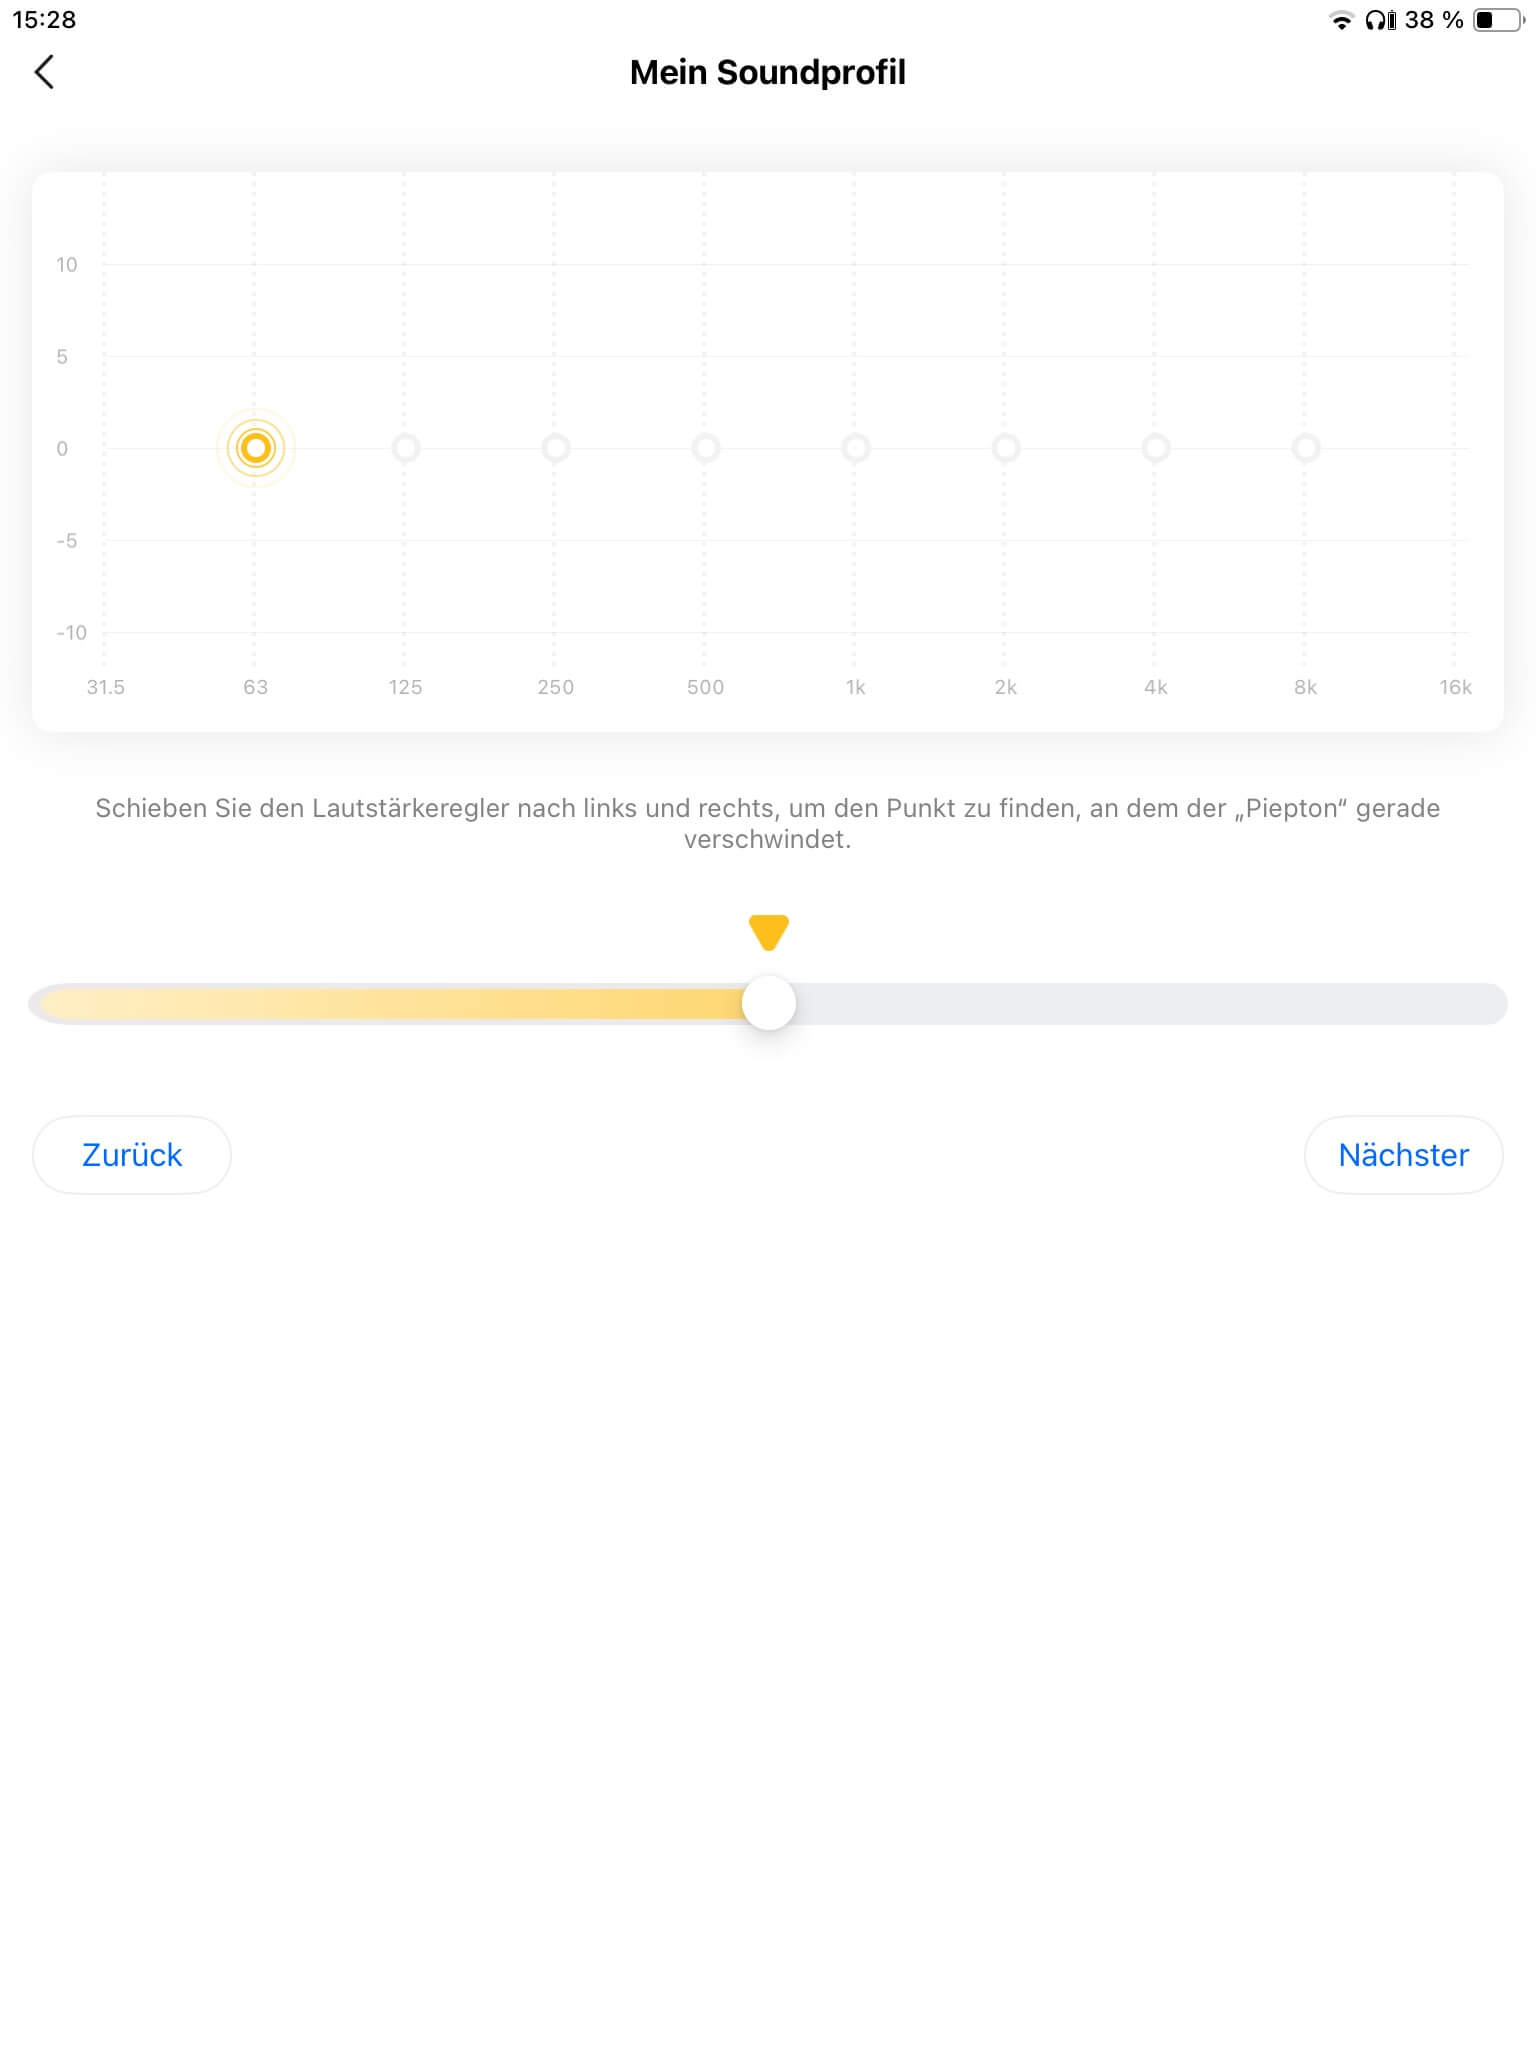Tap the back arrow at top left
Image resolution: width=1536 pixels, height=2048 pixels.
(x=44, y=72)
